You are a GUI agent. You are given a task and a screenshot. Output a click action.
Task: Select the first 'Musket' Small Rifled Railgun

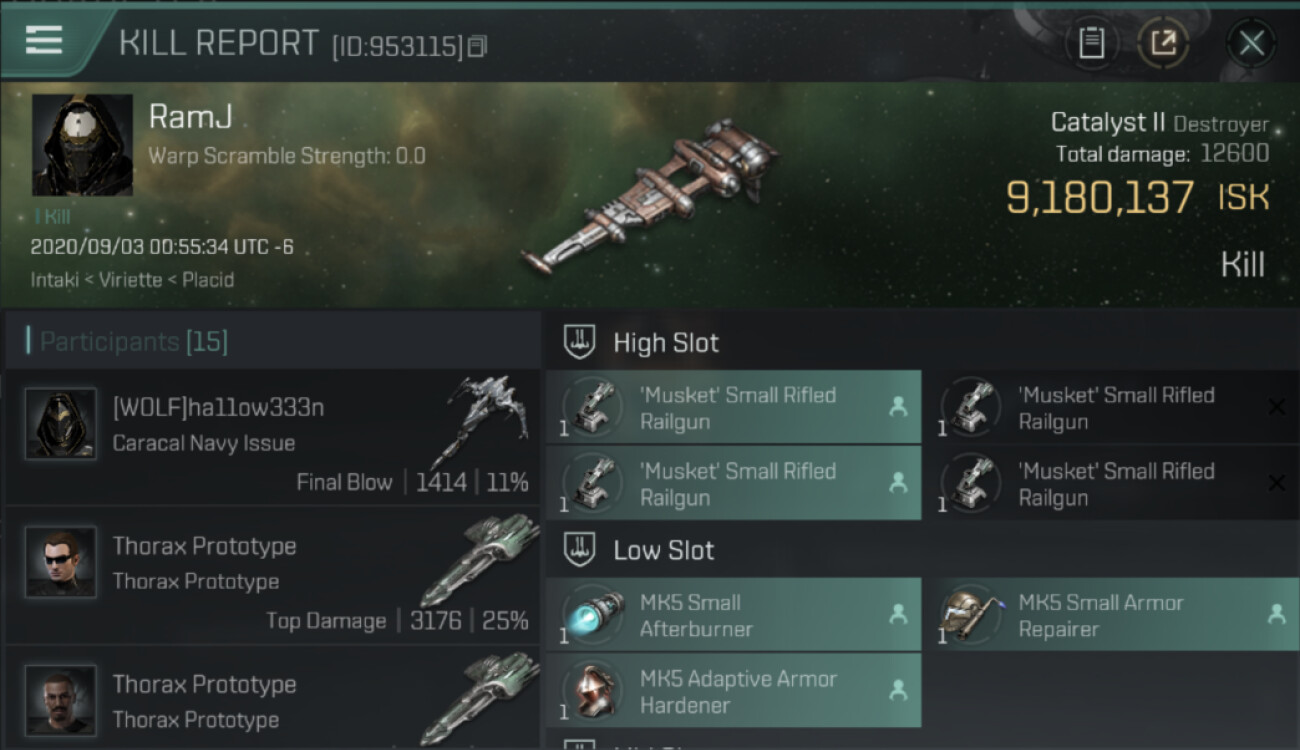coord(733,408)
